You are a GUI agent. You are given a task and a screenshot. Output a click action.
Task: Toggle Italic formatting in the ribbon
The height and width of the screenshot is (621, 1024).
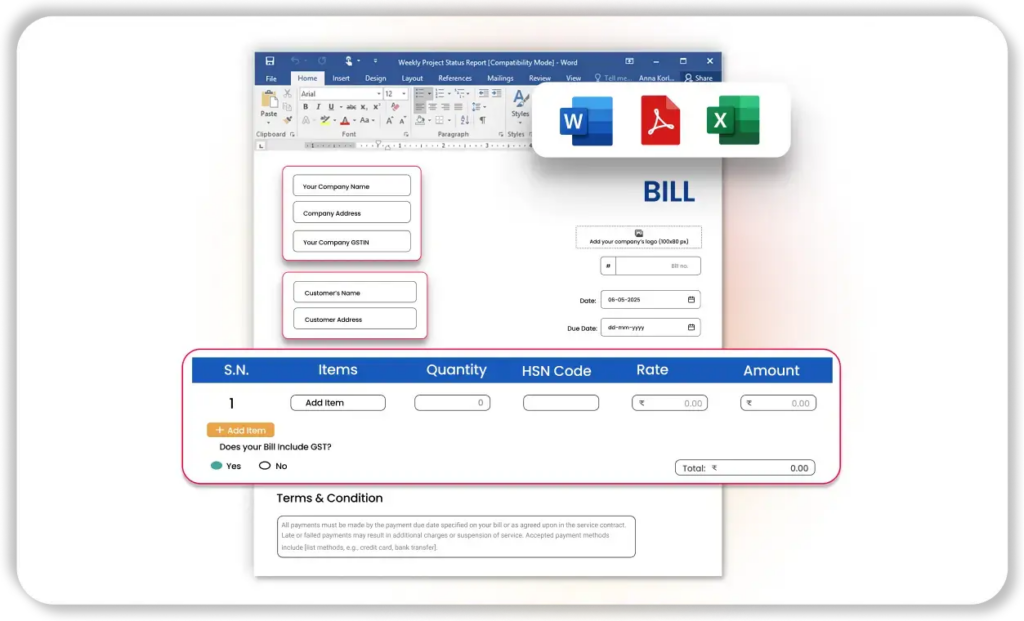coord(318,107)
